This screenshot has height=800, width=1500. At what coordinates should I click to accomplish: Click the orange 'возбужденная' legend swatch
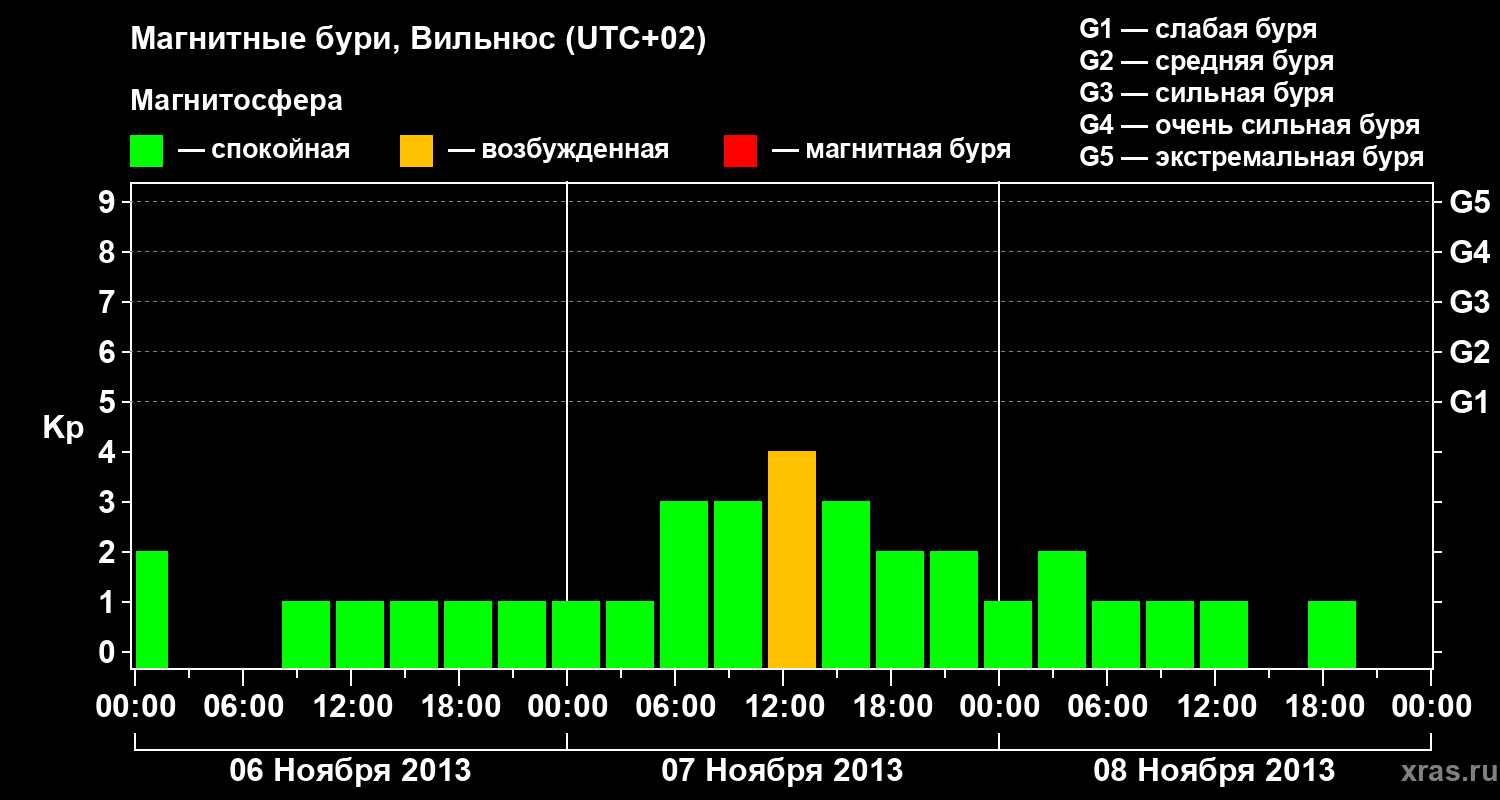coord(417,151)
